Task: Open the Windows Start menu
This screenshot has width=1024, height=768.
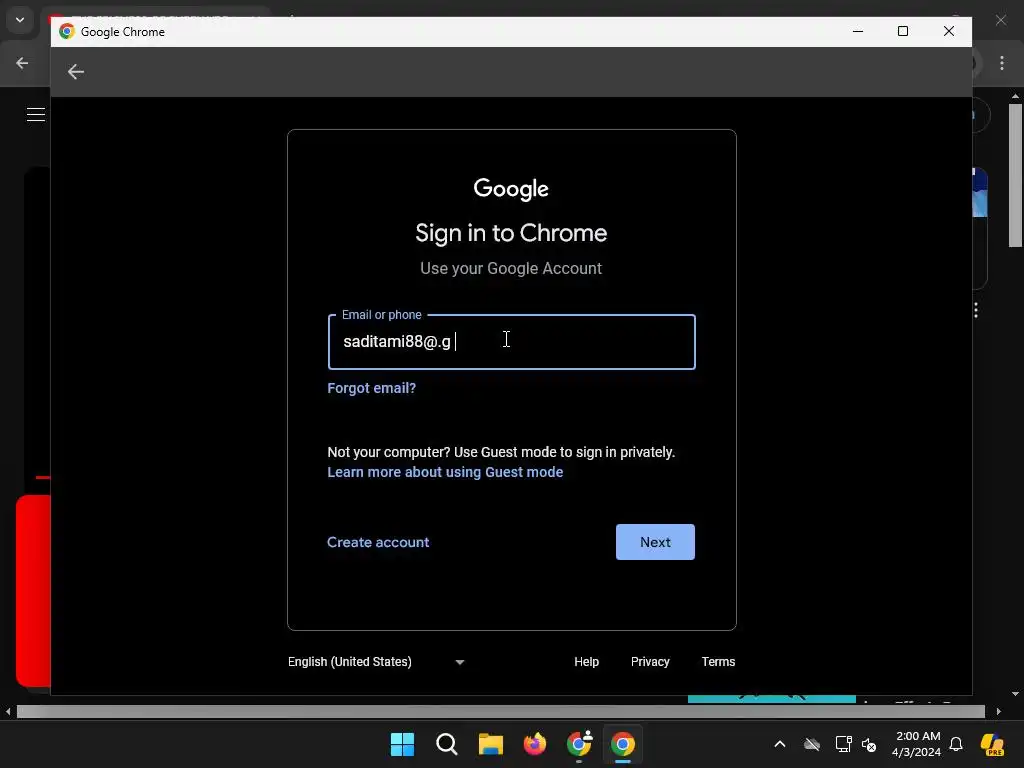Action: [x=402, y=744]
